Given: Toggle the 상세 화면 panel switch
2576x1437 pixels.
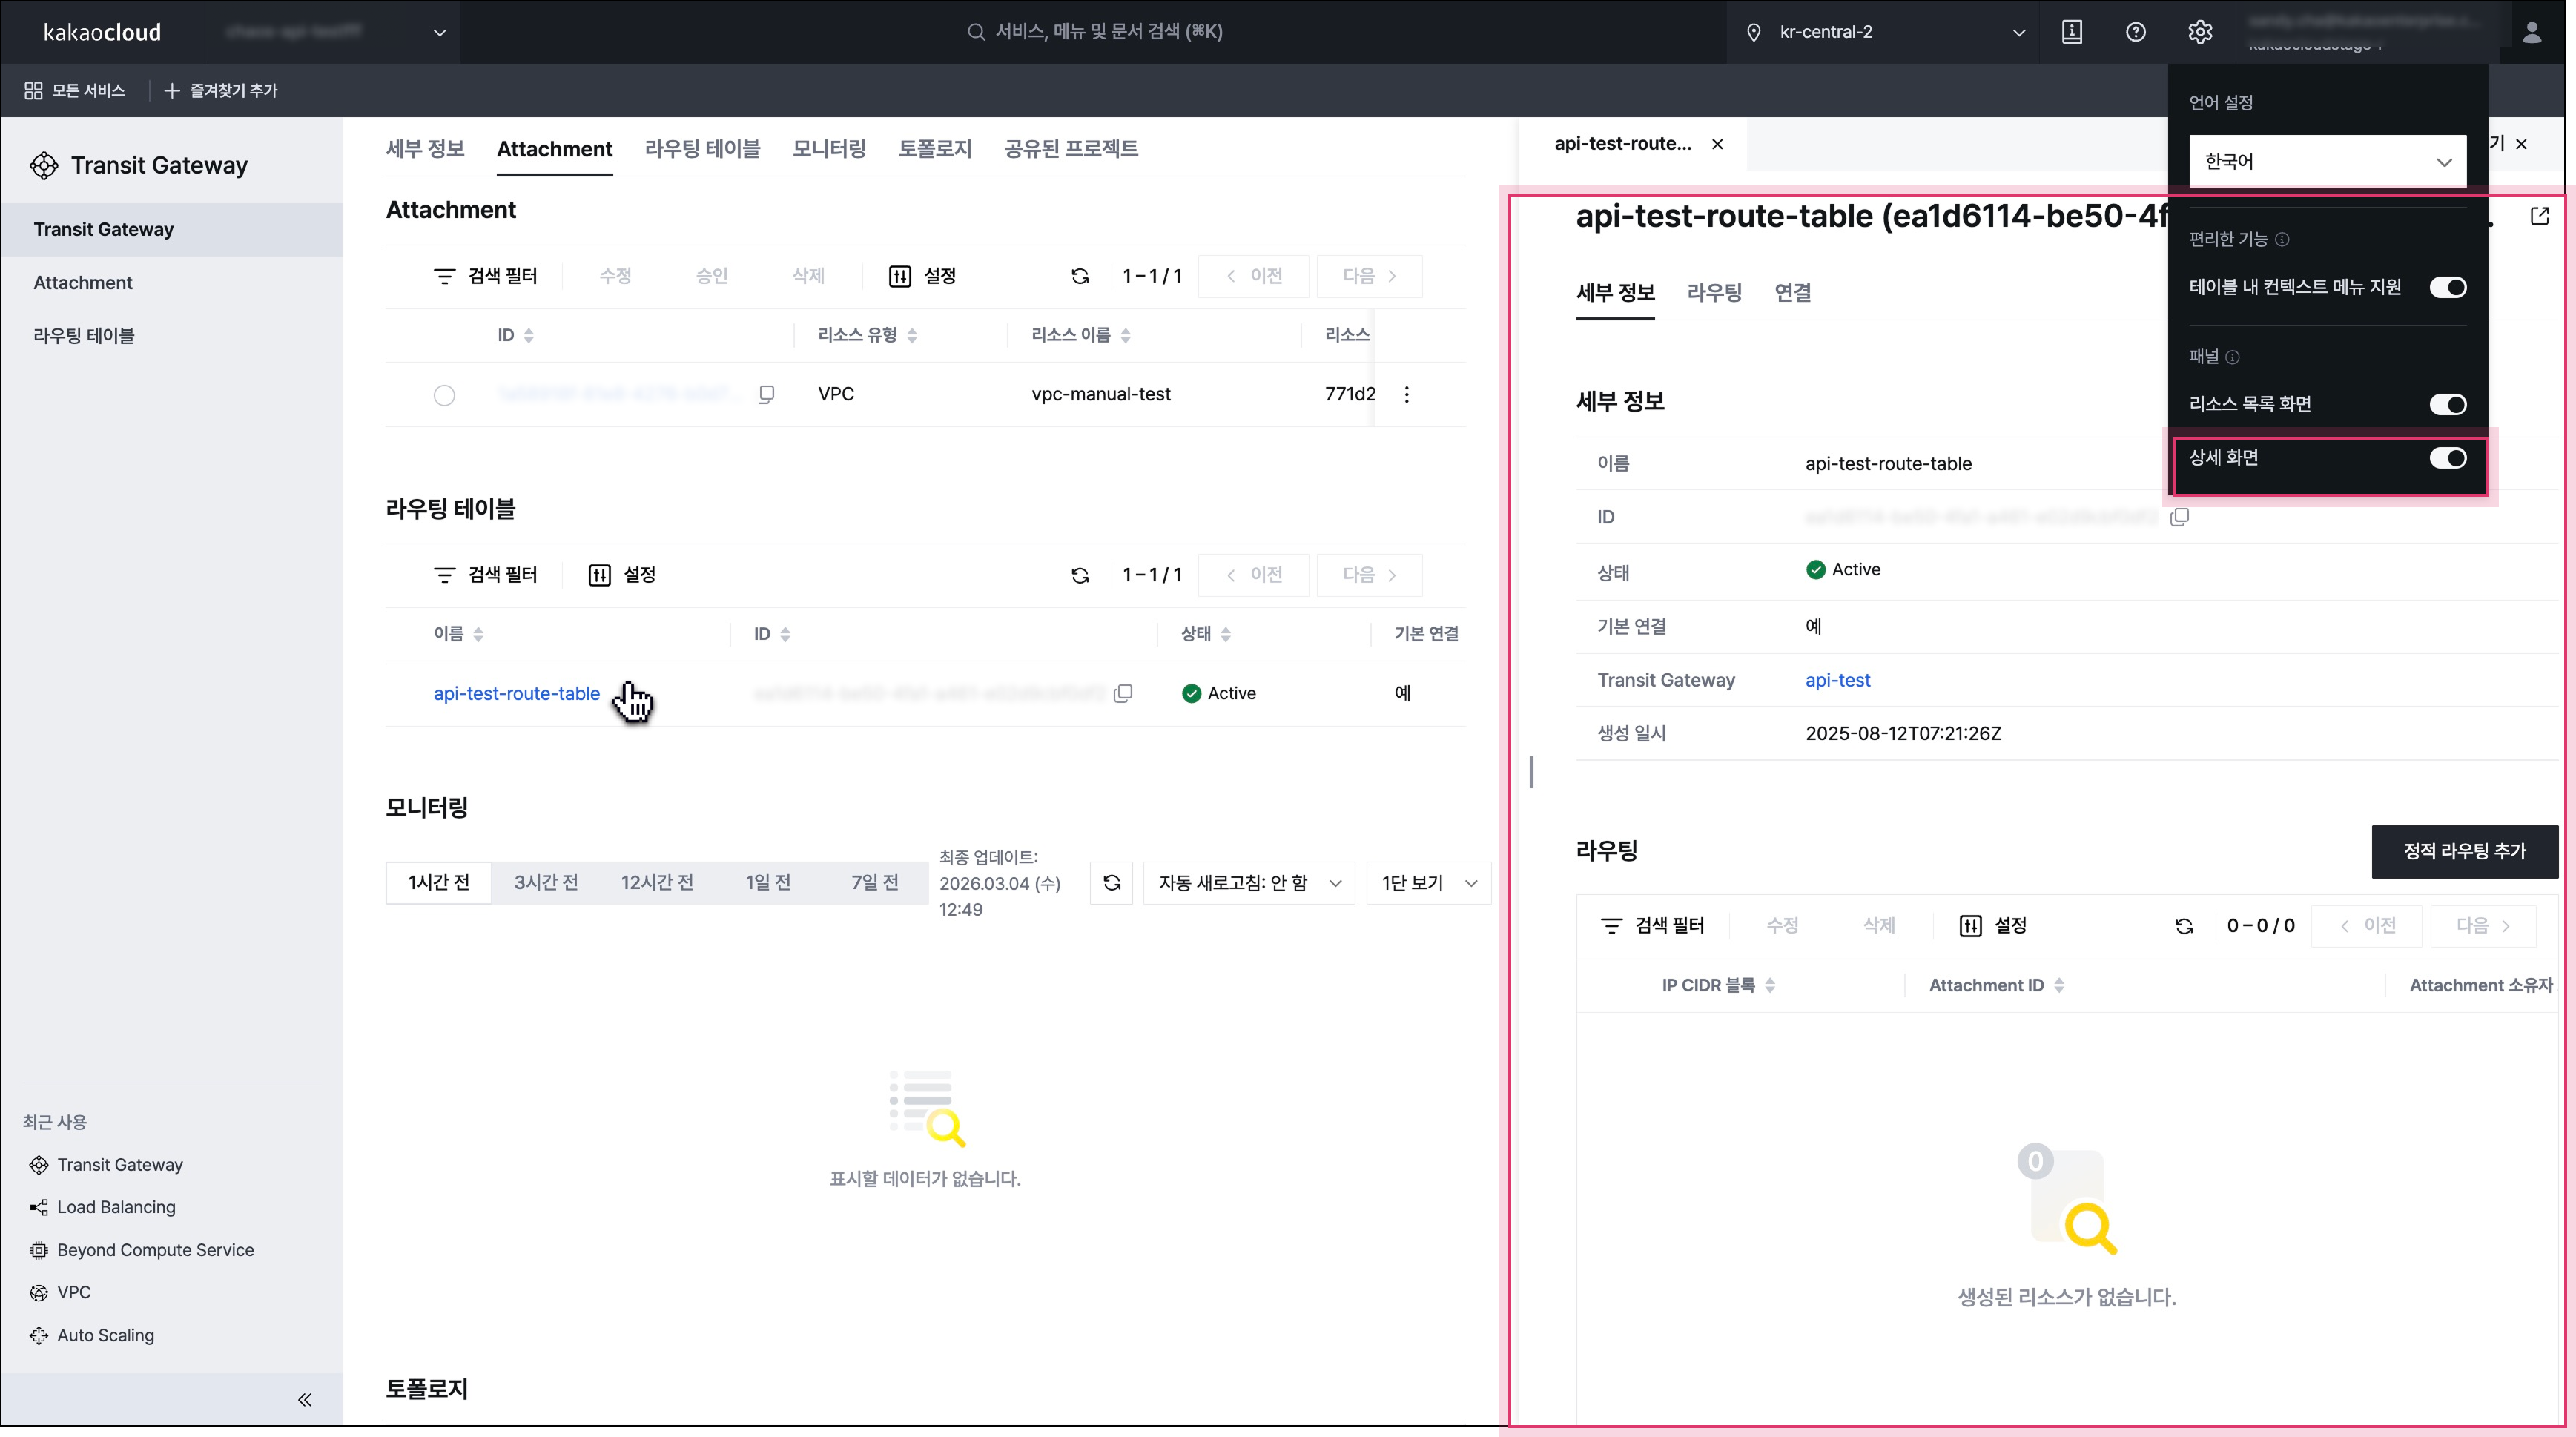Looking at the screenshot, I should click(x=2447, y=458).
